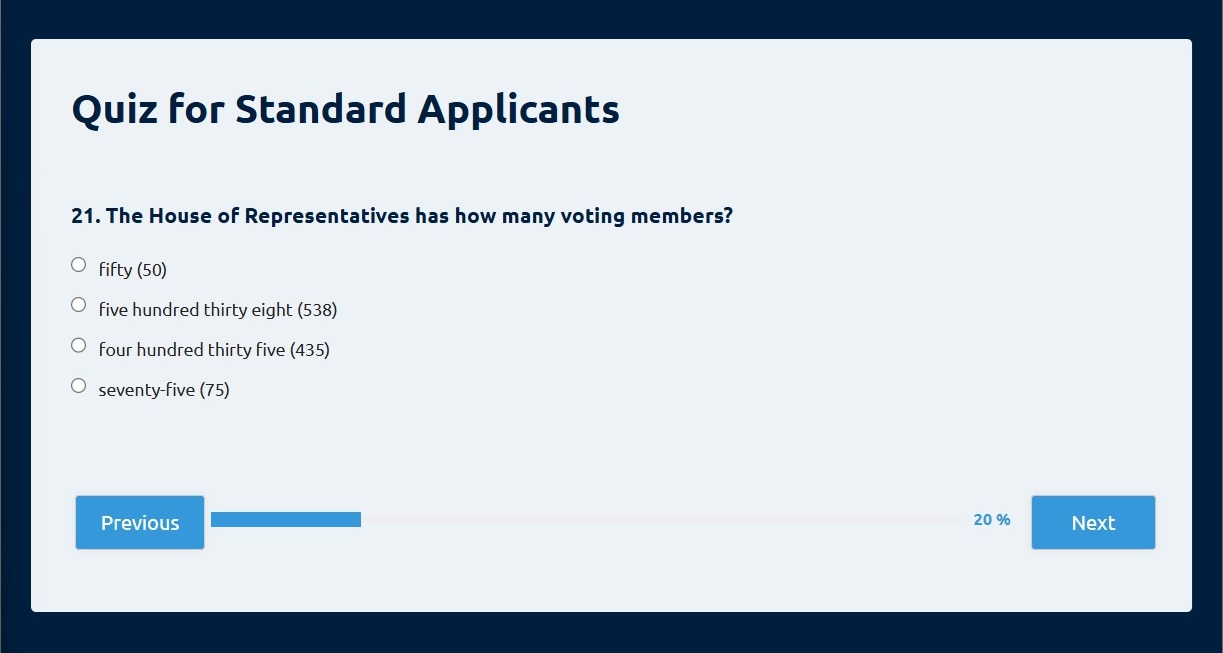Screen dimensions: 1223x653
Task: Mark the four hundred thirty five radio button
Action: [x=79, y=345]
